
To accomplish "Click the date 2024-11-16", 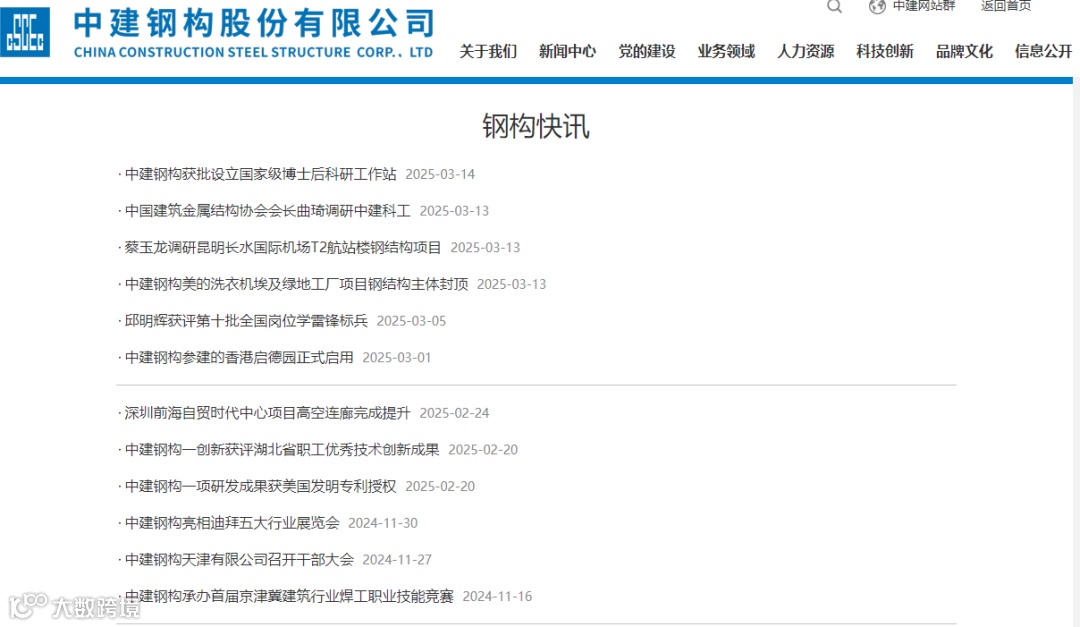I will point(497,596).
